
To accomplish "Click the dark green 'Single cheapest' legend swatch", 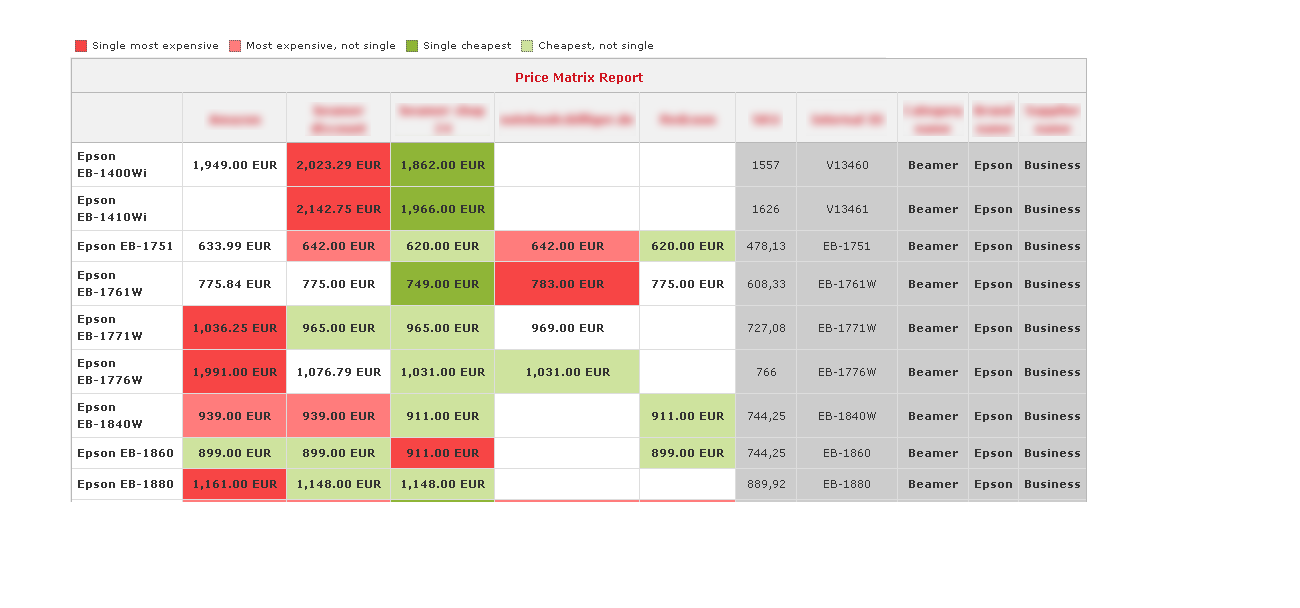I will click(412, 46).
